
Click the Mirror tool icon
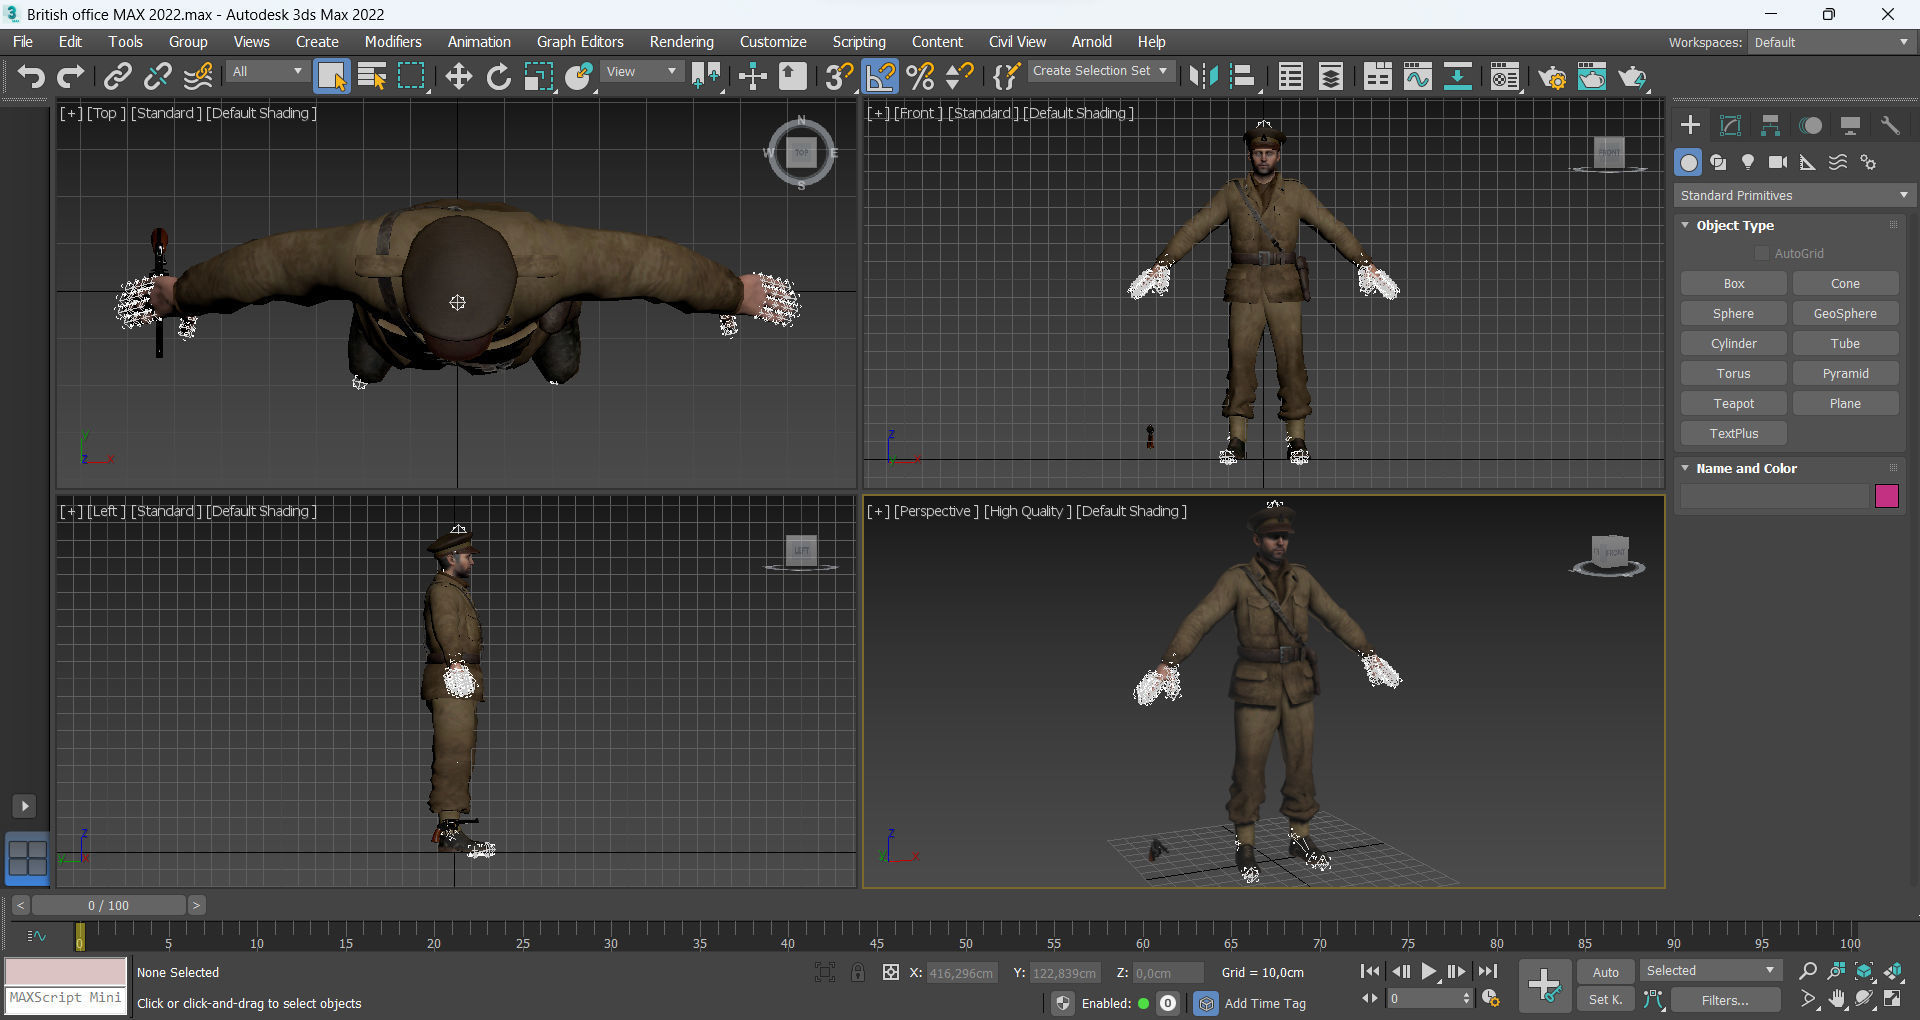coord(1204,77)
